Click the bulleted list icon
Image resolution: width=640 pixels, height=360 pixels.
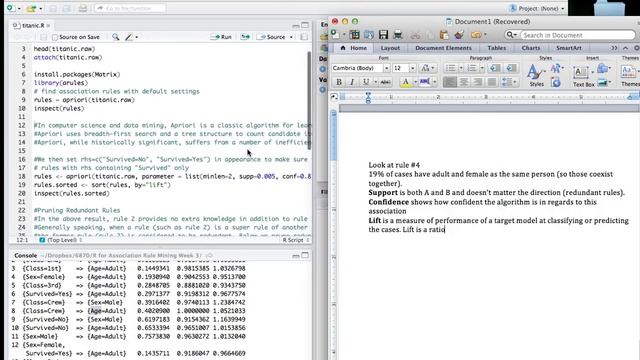click(450, 68)
